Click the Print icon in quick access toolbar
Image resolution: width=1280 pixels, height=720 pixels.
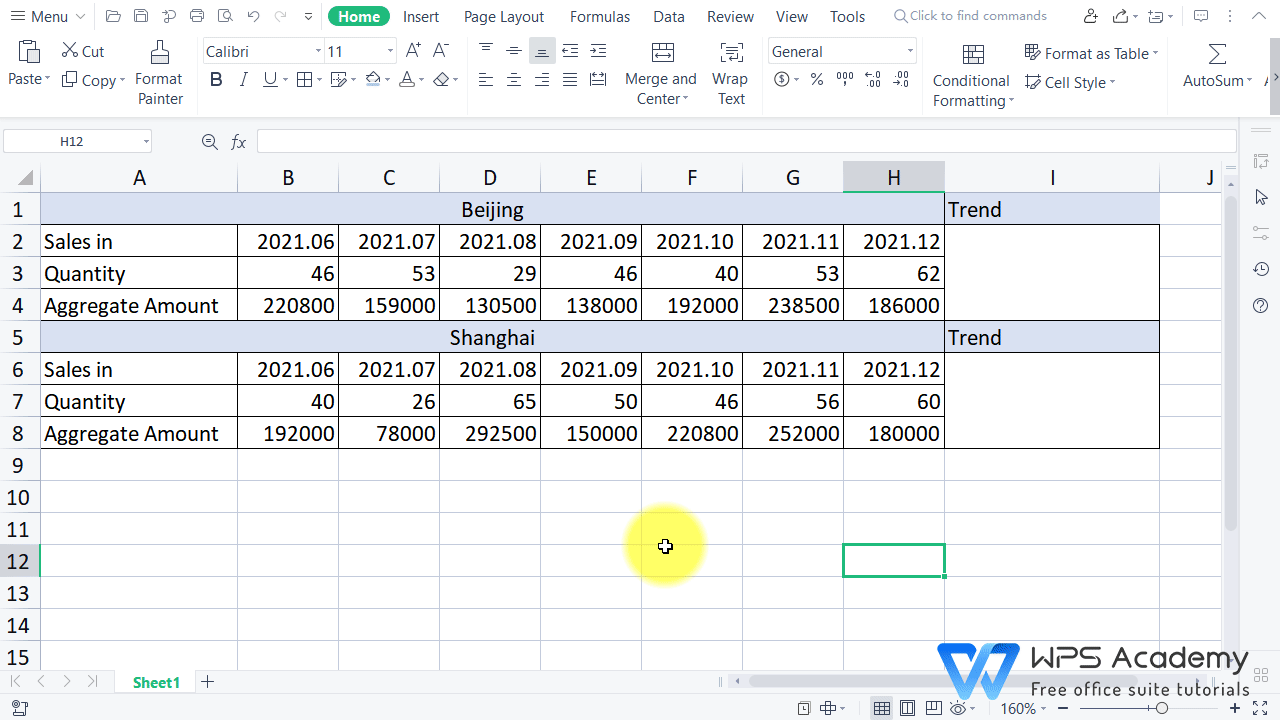pos(197,16)
